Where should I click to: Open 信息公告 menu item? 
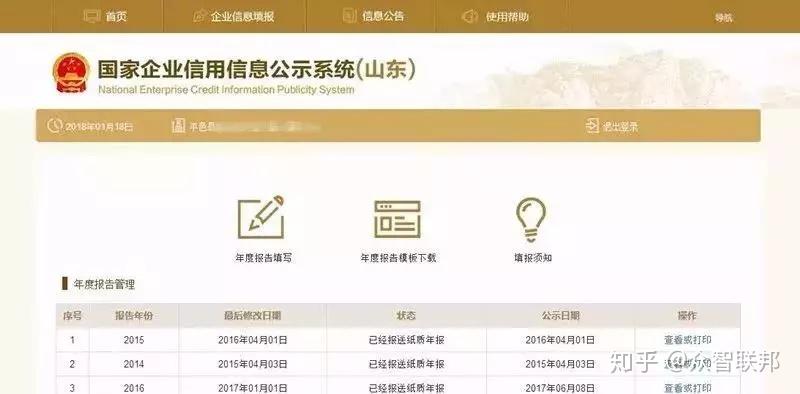tap(383, 16)
